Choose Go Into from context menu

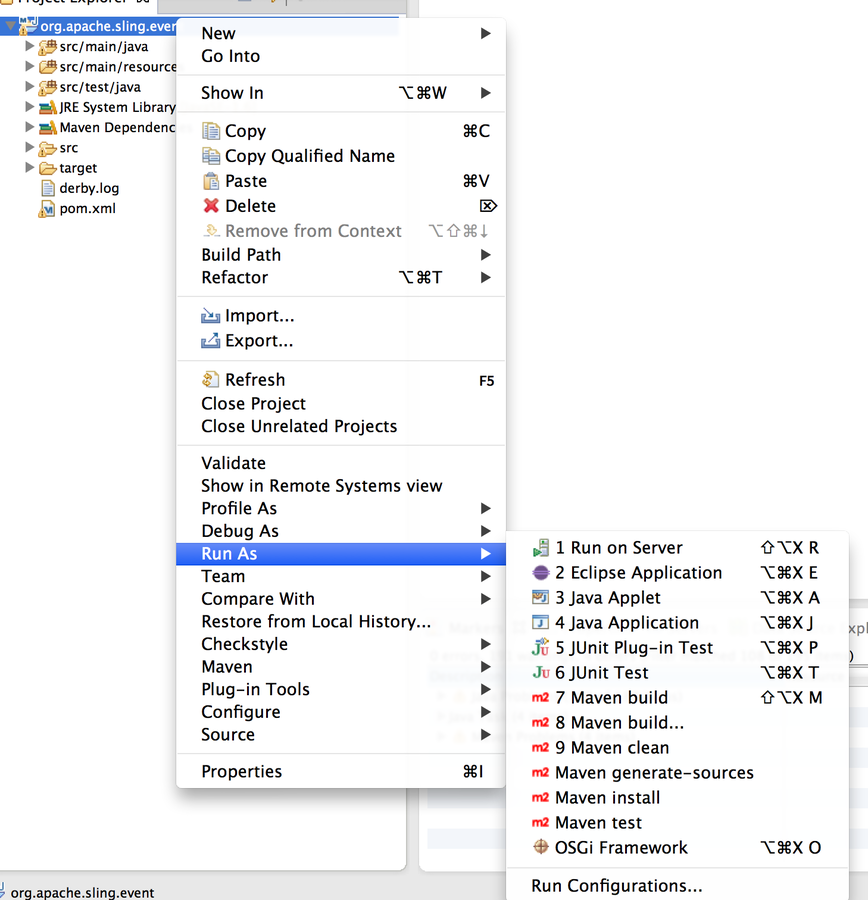tap(341, 56)
